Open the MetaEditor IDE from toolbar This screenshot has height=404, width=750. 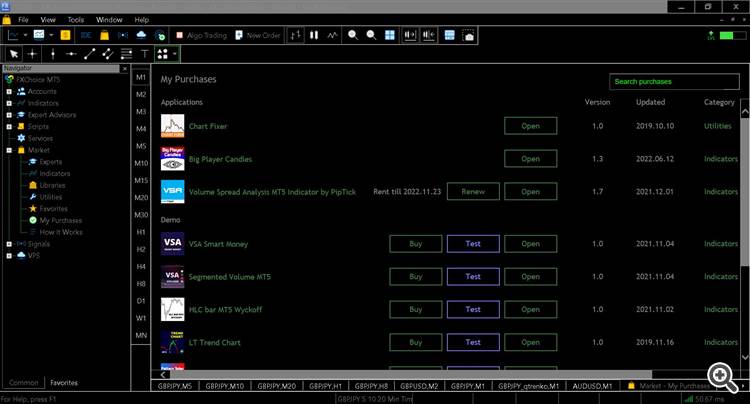click(x=86, y=35)
